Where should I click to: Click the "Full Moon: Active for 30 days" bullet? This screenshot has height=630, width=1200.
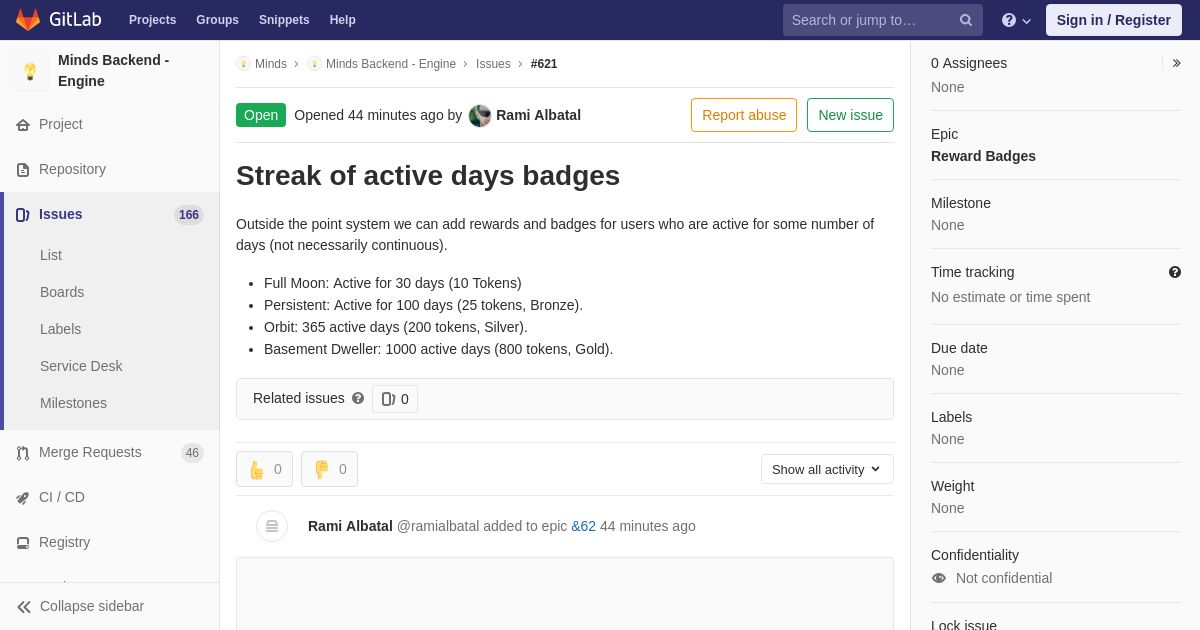(393, 283)
